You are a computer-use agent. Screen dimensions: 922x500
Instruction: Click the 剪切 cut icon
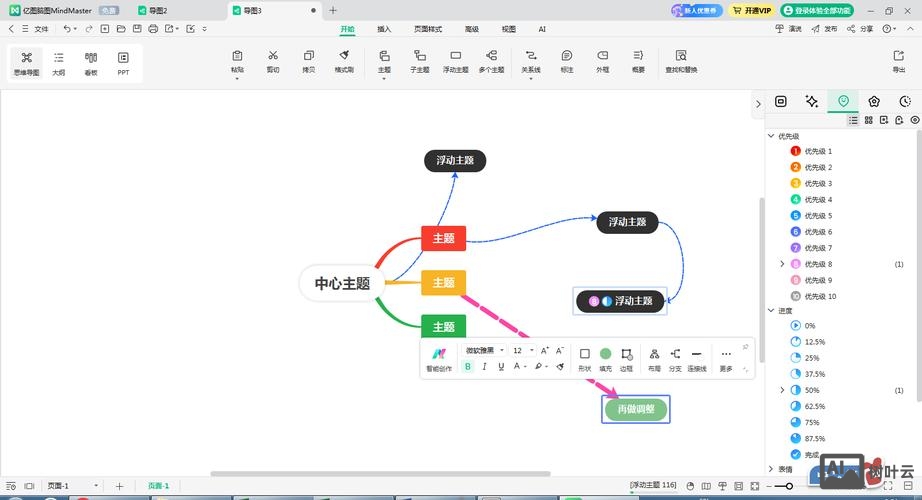[x=273, y=61]
